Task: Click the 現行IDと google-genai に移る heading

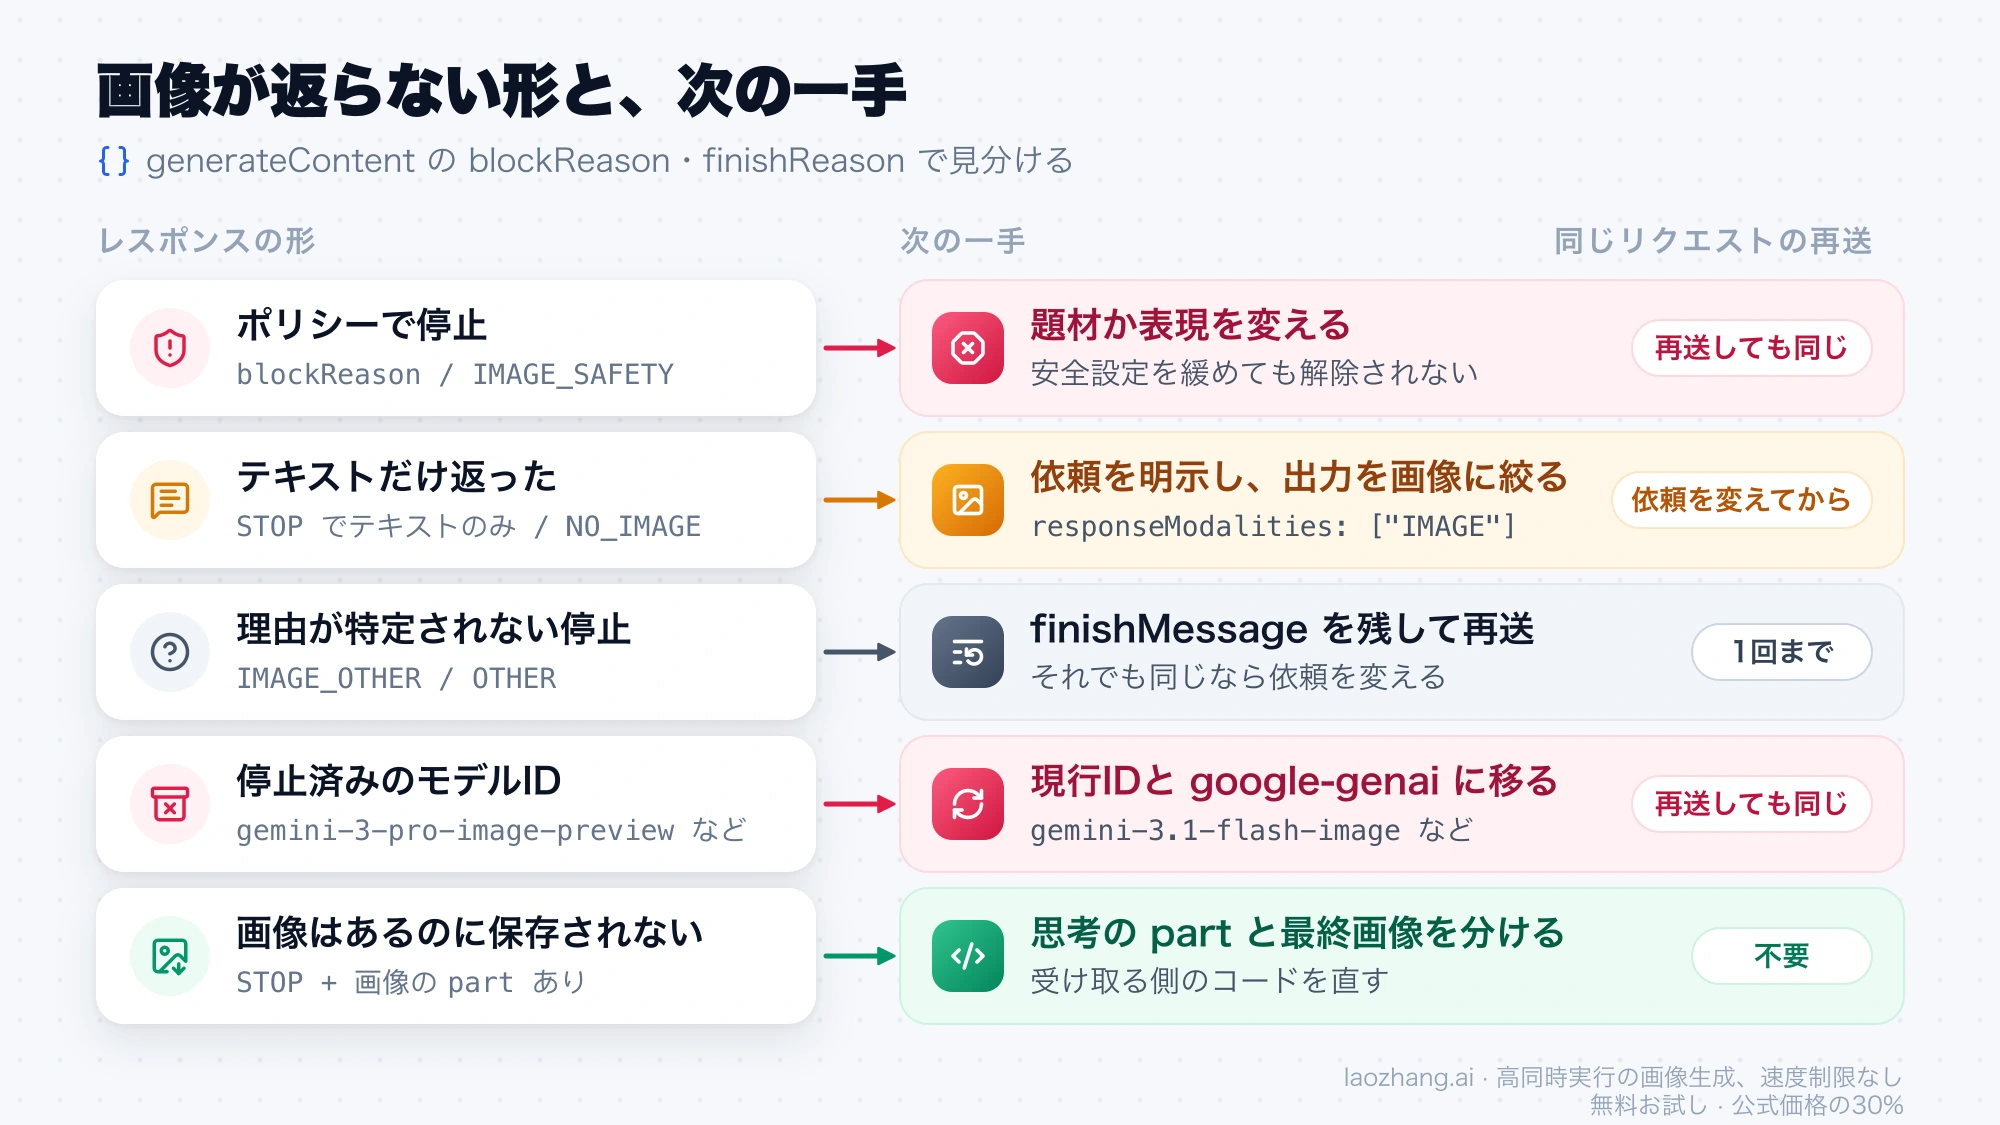Action: click(x=1294, y=781)
